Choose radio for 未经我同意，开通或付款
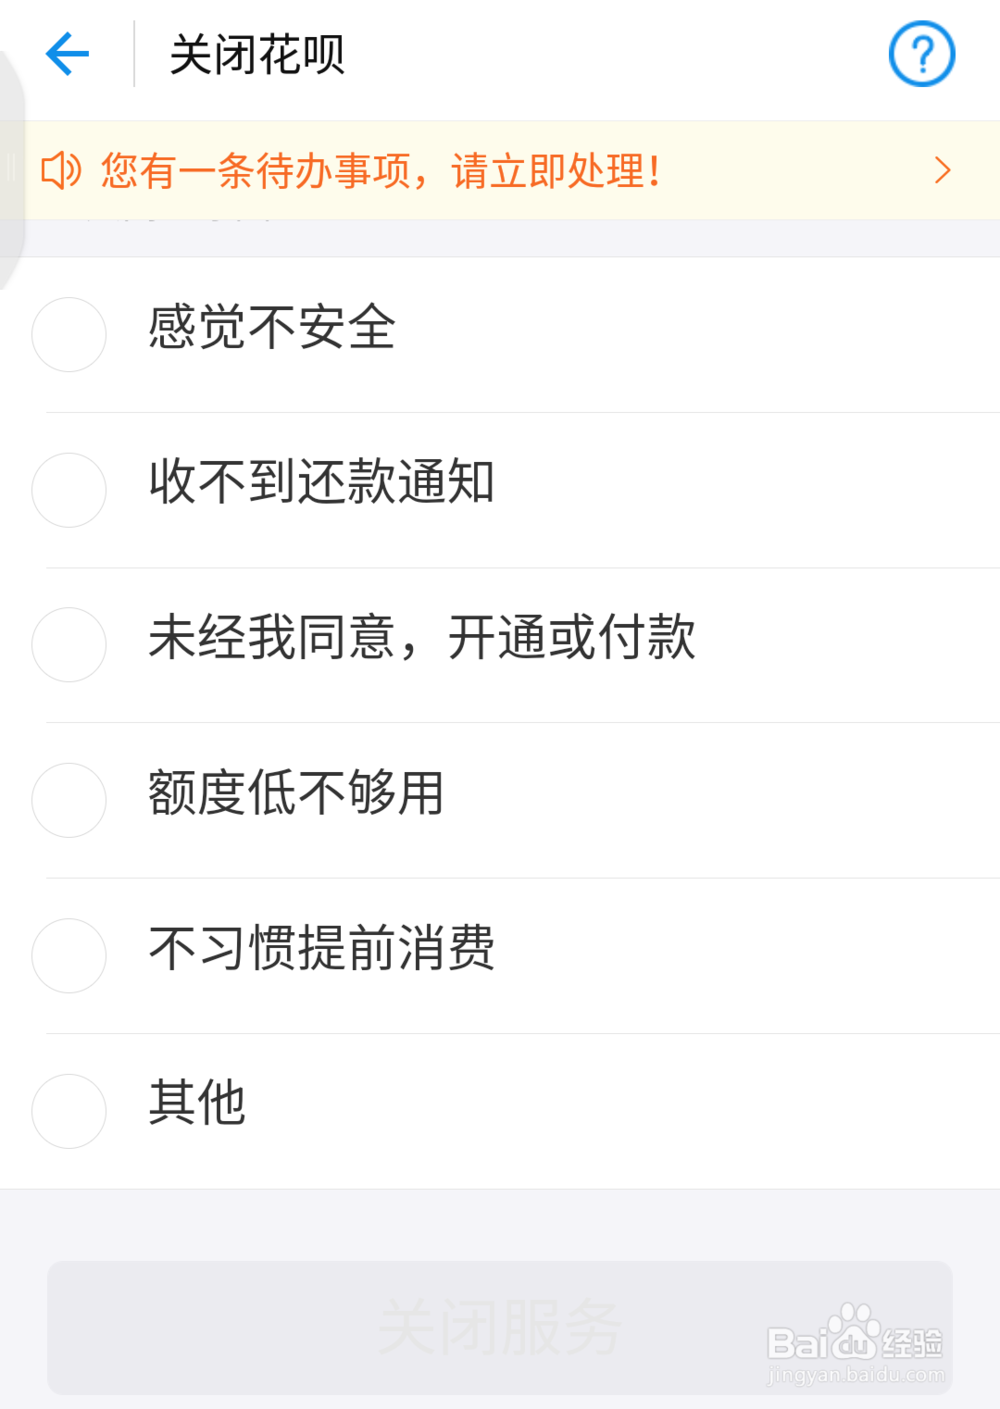This screenshot has height=1409, width=1000. (x=69, y=645)
